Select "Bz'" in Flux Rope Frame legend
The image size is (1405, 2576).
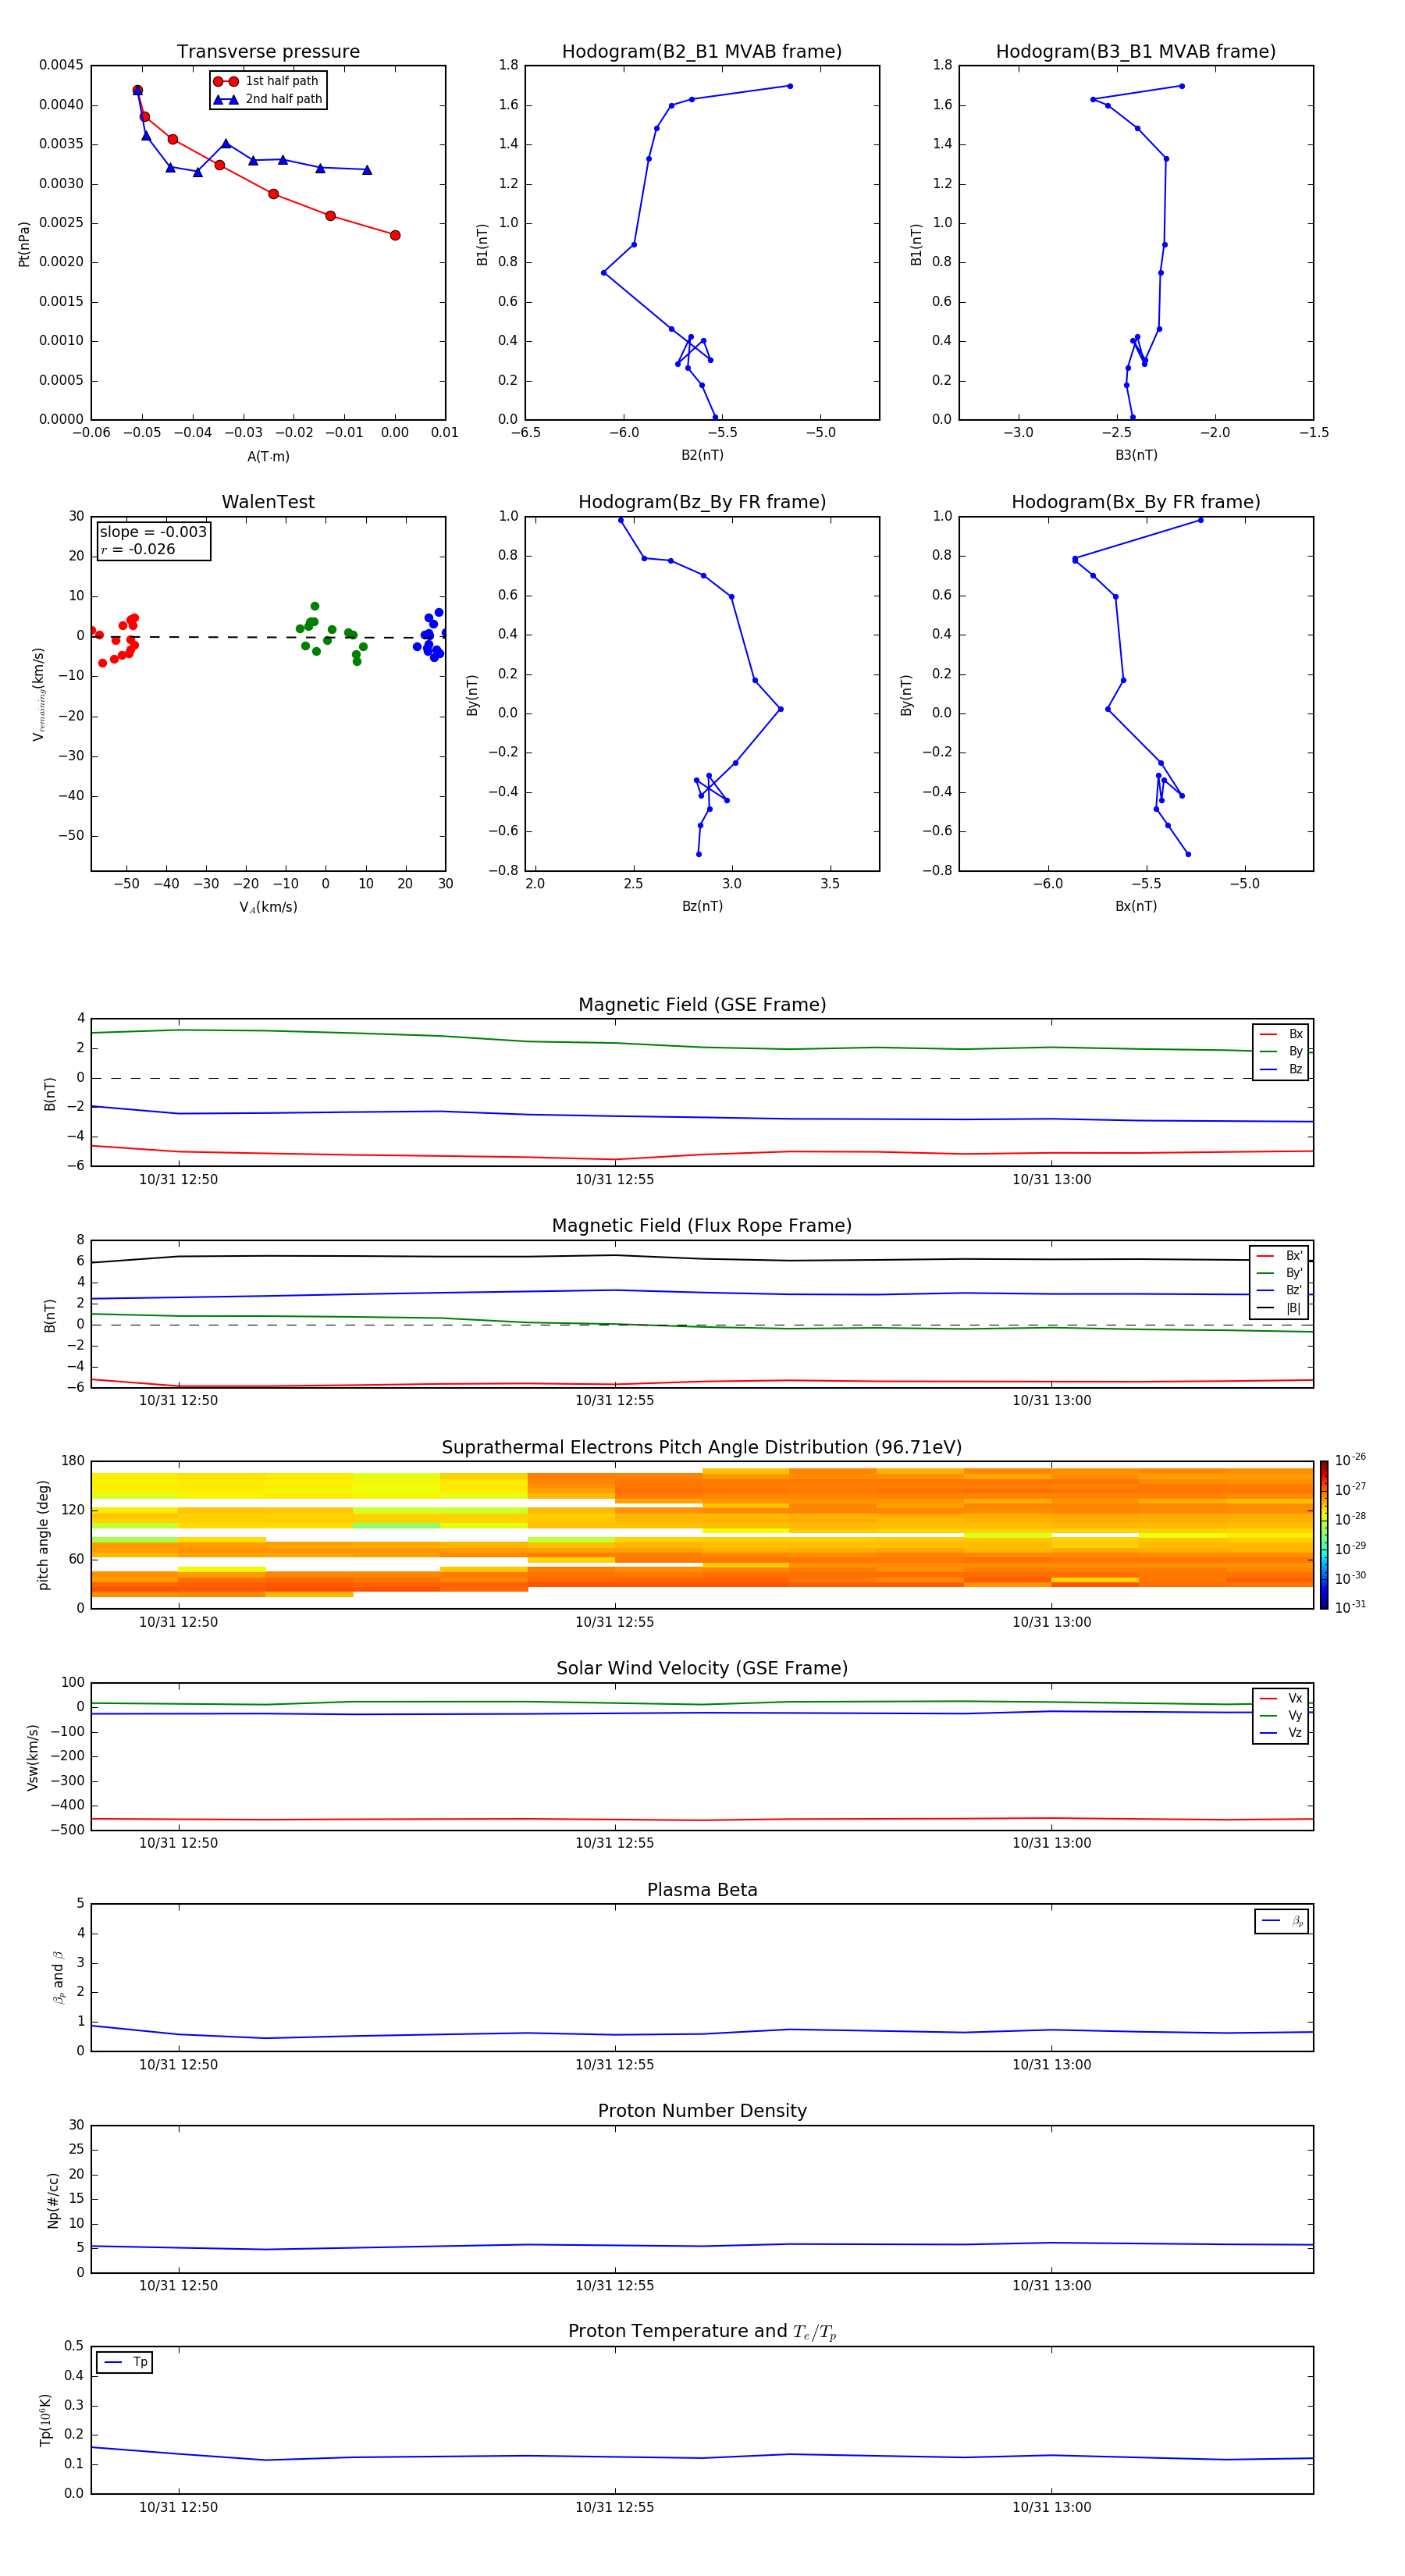click(x=1280, y=1290)
